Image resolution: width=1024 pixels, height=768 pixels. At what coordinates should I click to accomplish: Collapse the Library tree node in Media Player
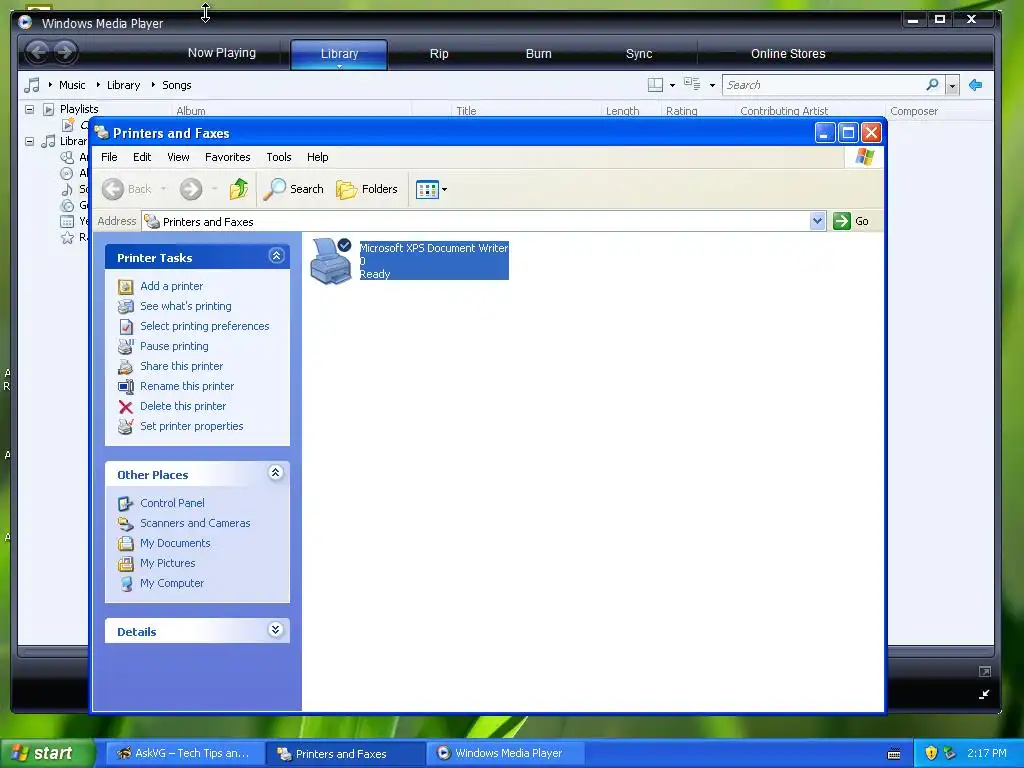click(x=29, y=141)
